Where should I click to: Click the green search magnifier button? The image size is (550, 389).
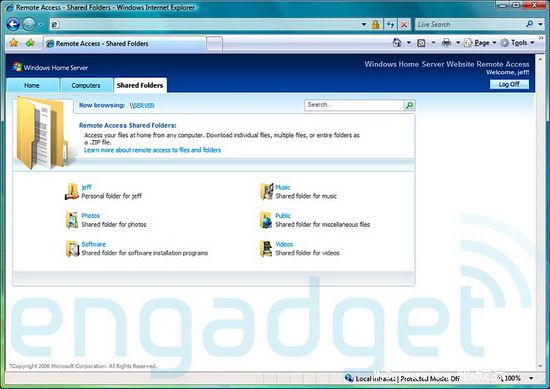409,105
